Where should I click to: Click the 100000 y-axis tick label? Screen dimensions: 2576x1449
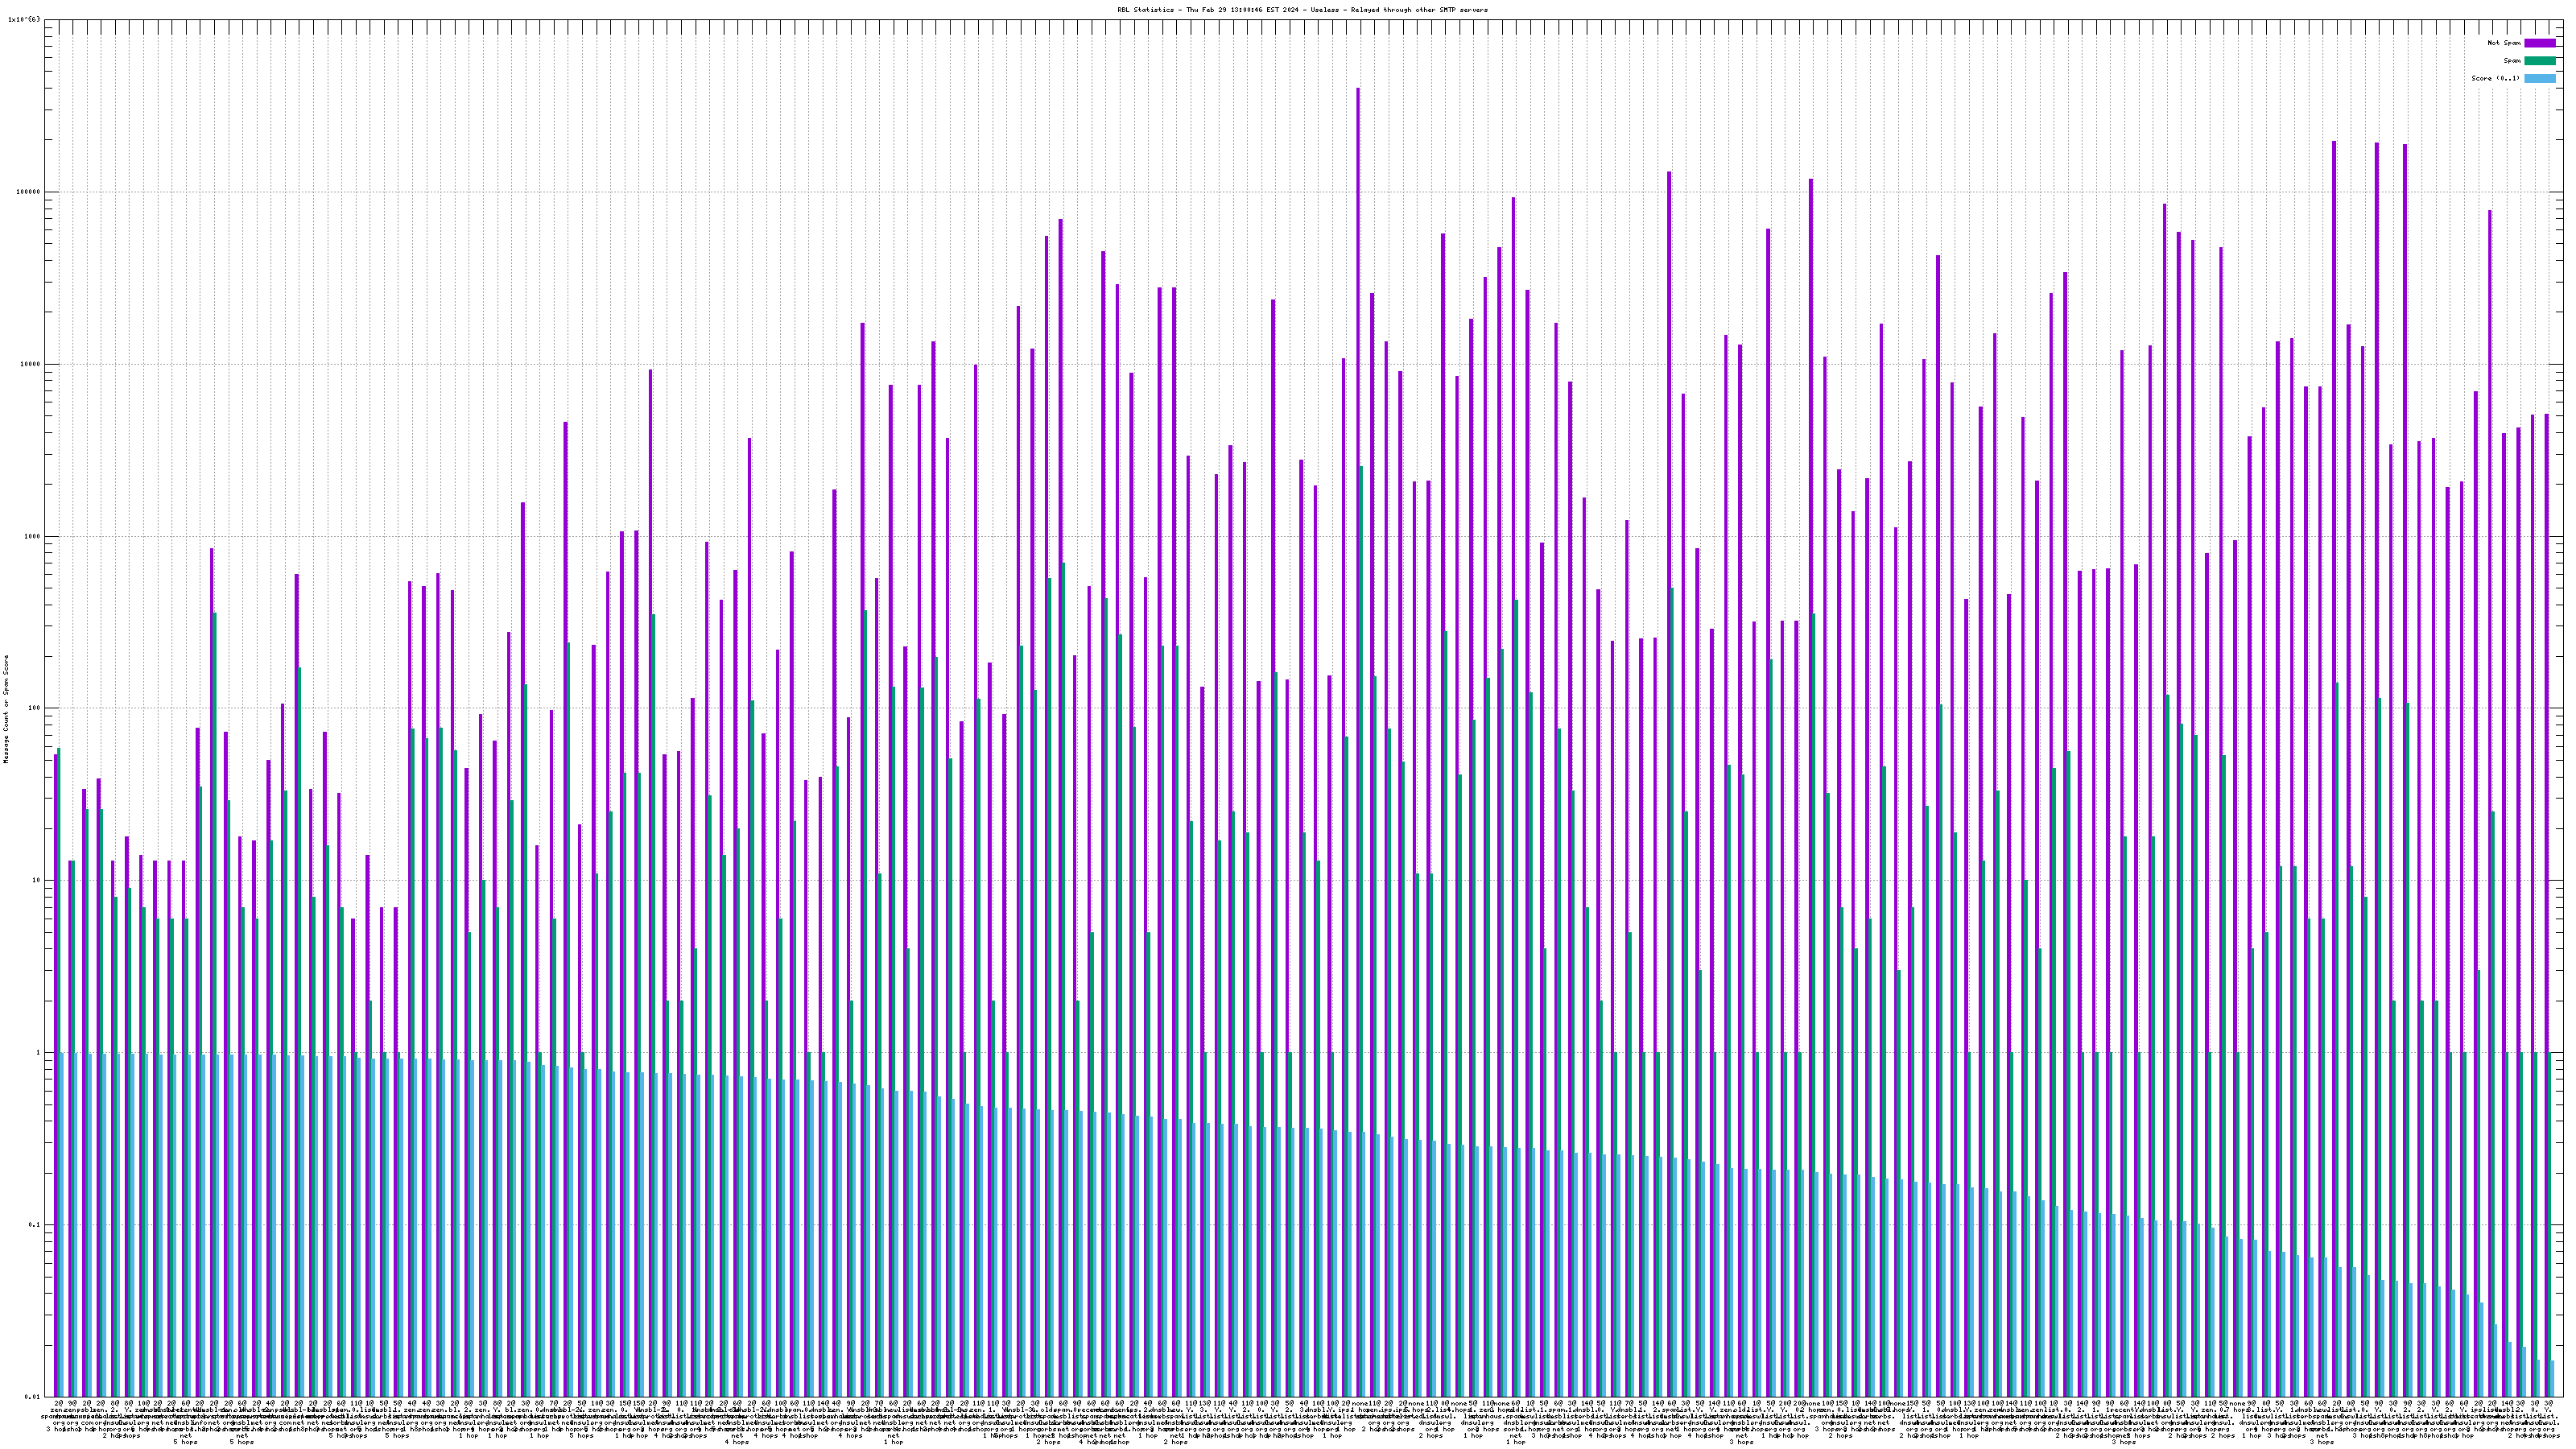tap(28, 192)
